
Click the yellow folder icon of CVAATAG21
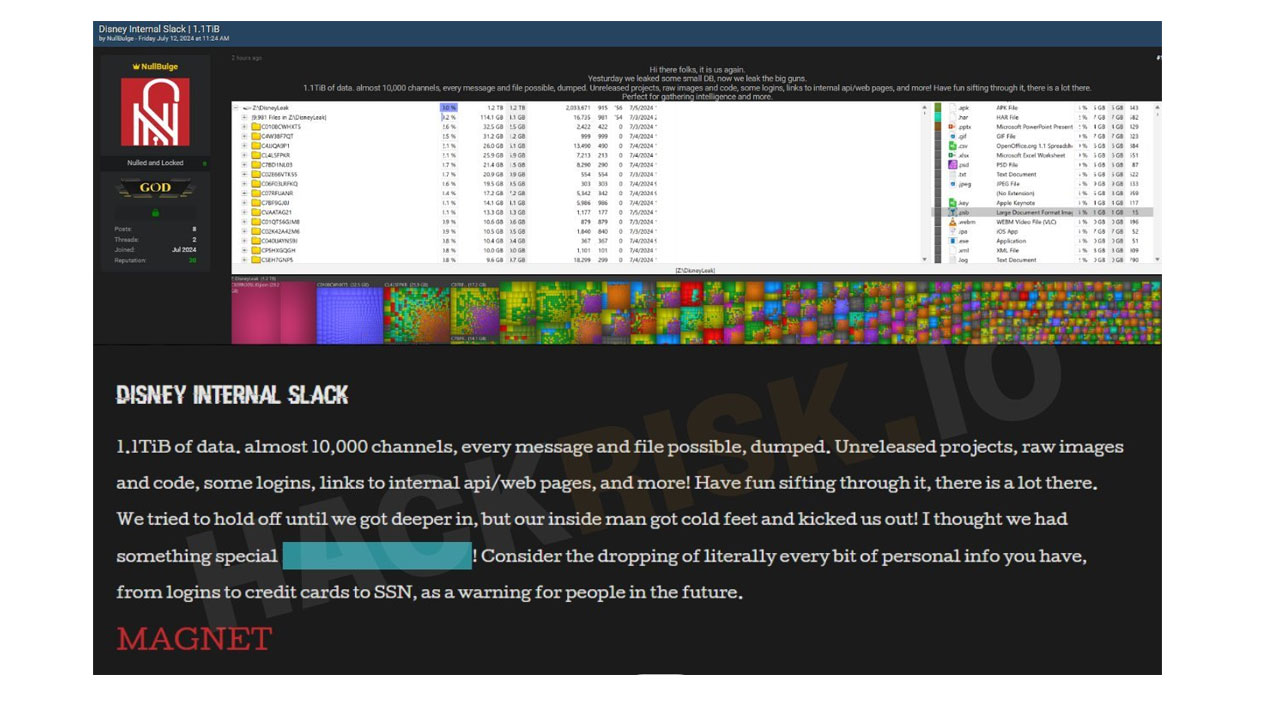(256, 212)
